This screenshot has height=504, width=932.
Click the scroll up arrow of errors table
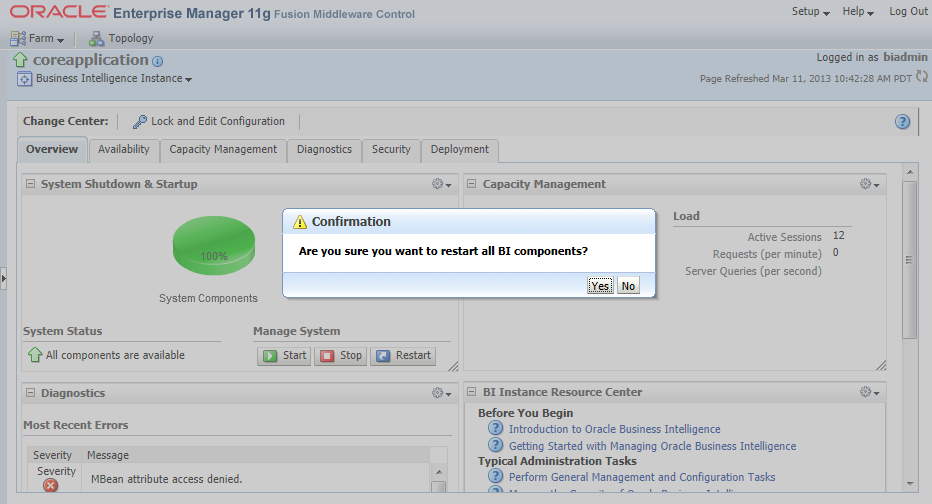(439, 472)
